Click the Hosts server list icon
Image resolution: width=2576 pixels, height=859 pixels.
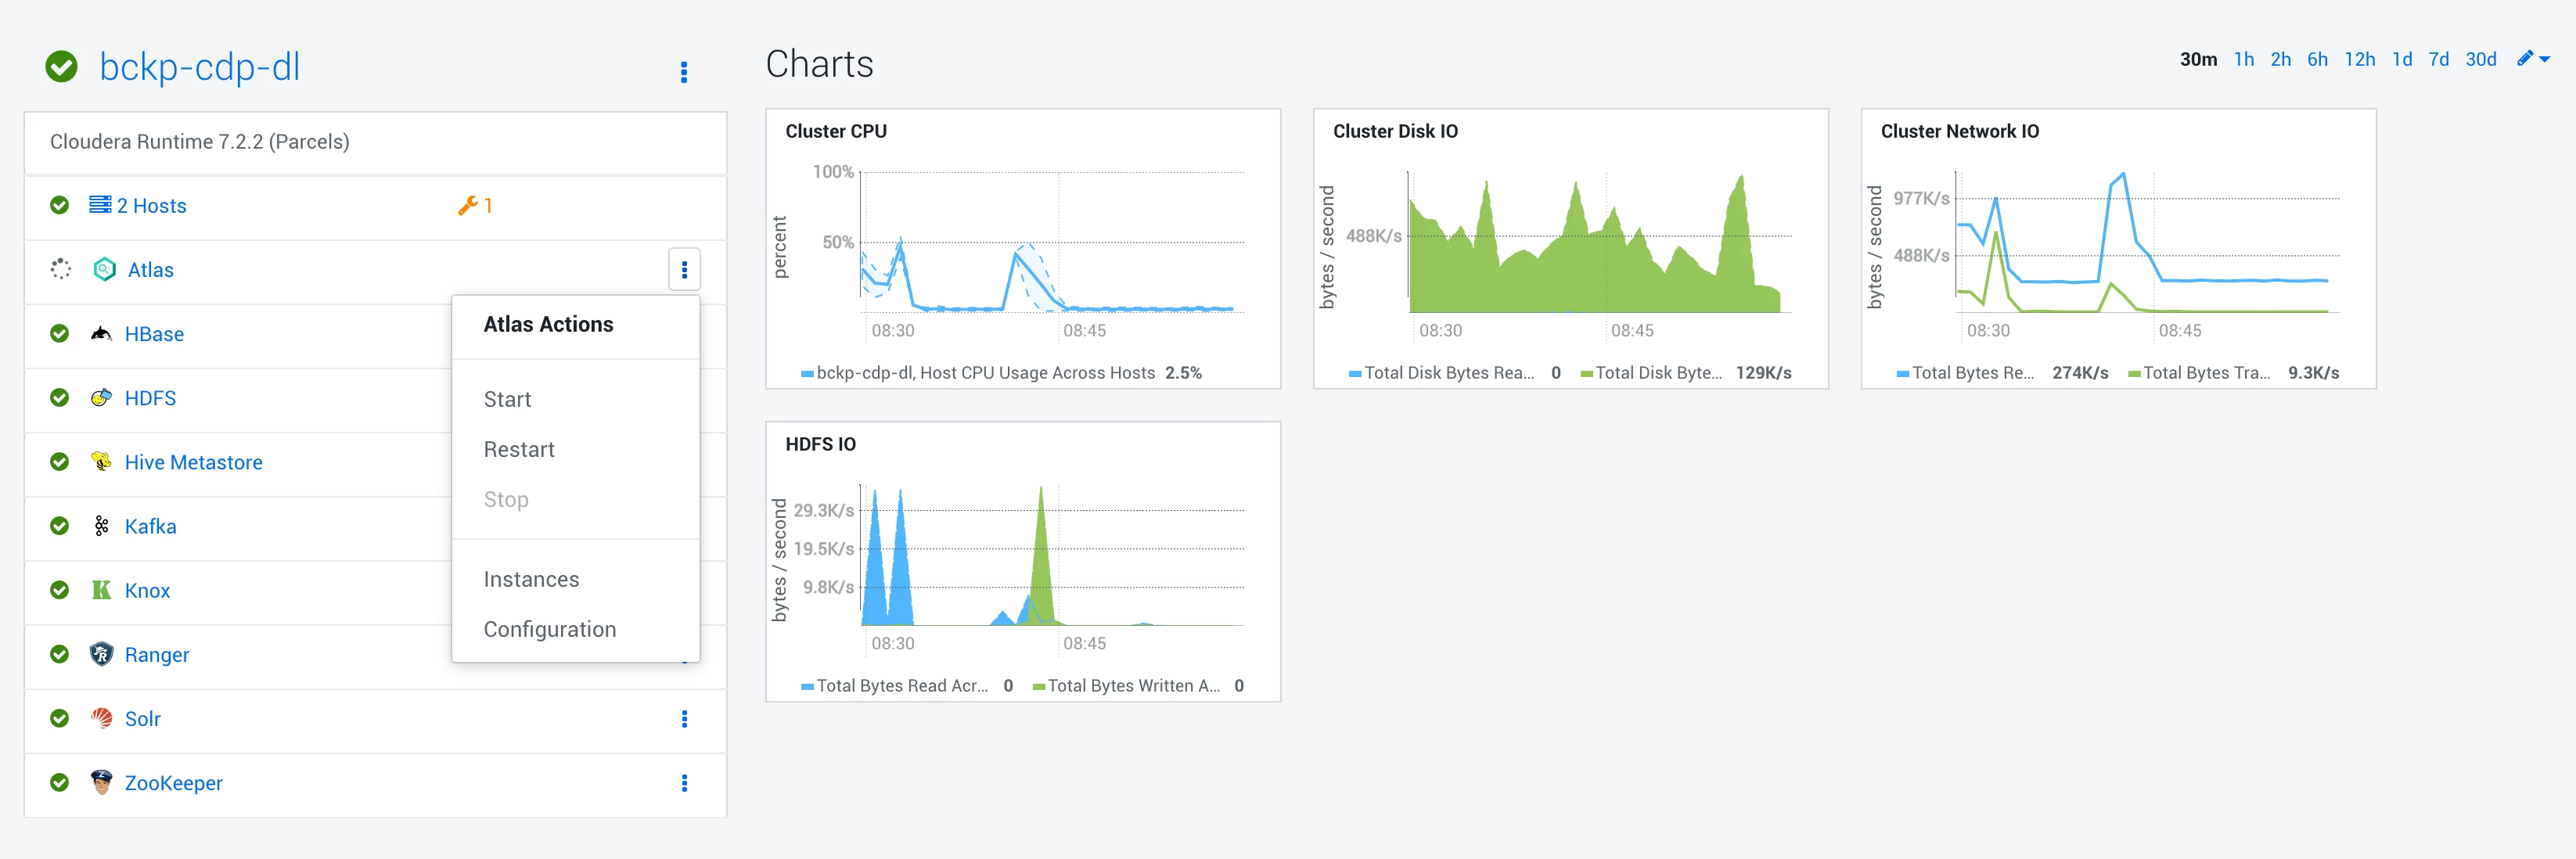100,205
